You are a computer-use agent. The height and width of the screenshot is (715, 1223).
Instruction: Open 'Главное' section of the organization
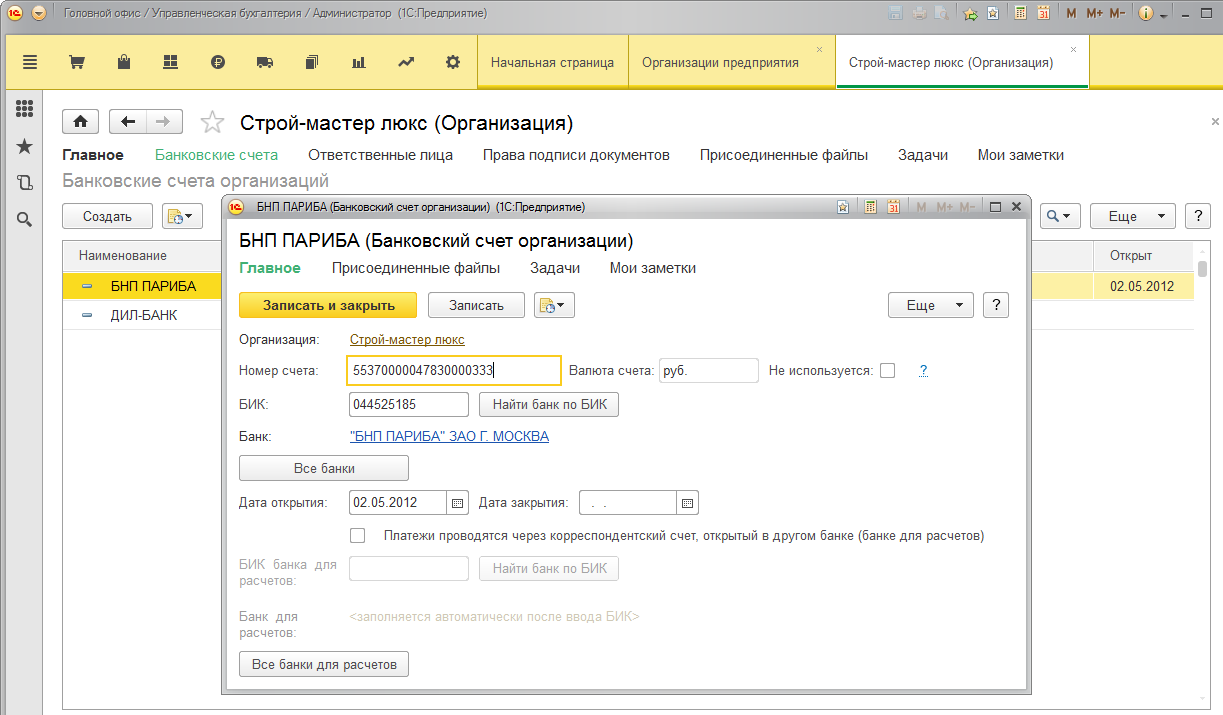click(93, 155)
